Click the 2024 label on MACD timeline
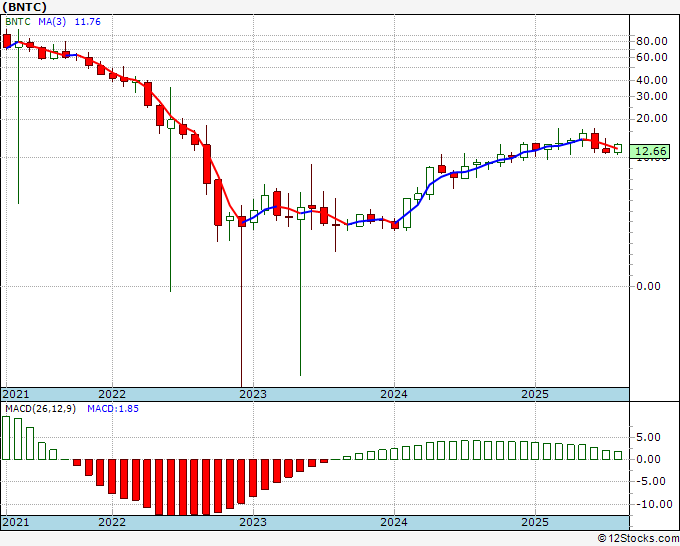 (x=394, y=522)
